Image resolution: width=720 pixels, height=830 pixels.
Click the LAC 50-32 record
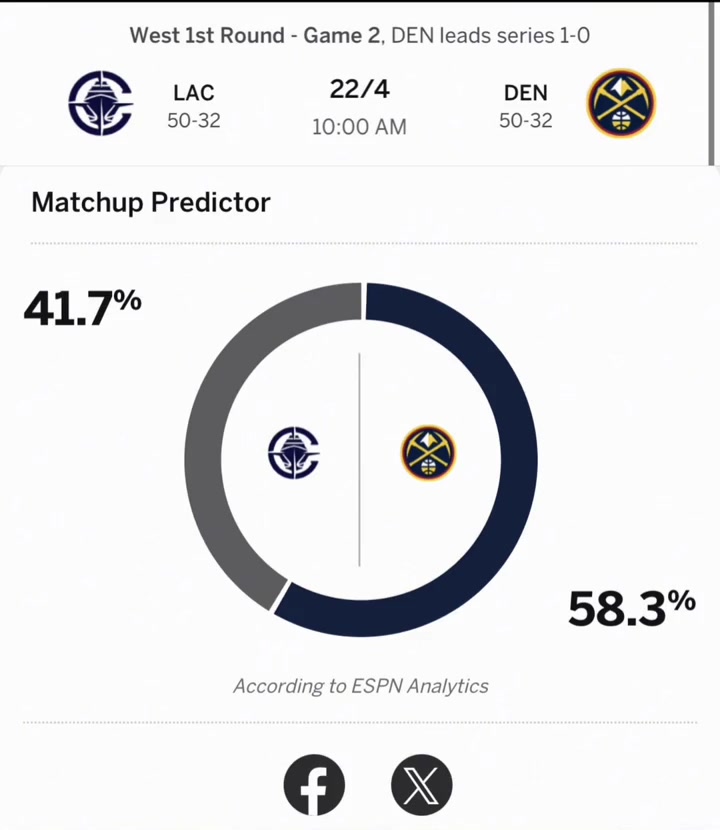click(x=194, y=121)
